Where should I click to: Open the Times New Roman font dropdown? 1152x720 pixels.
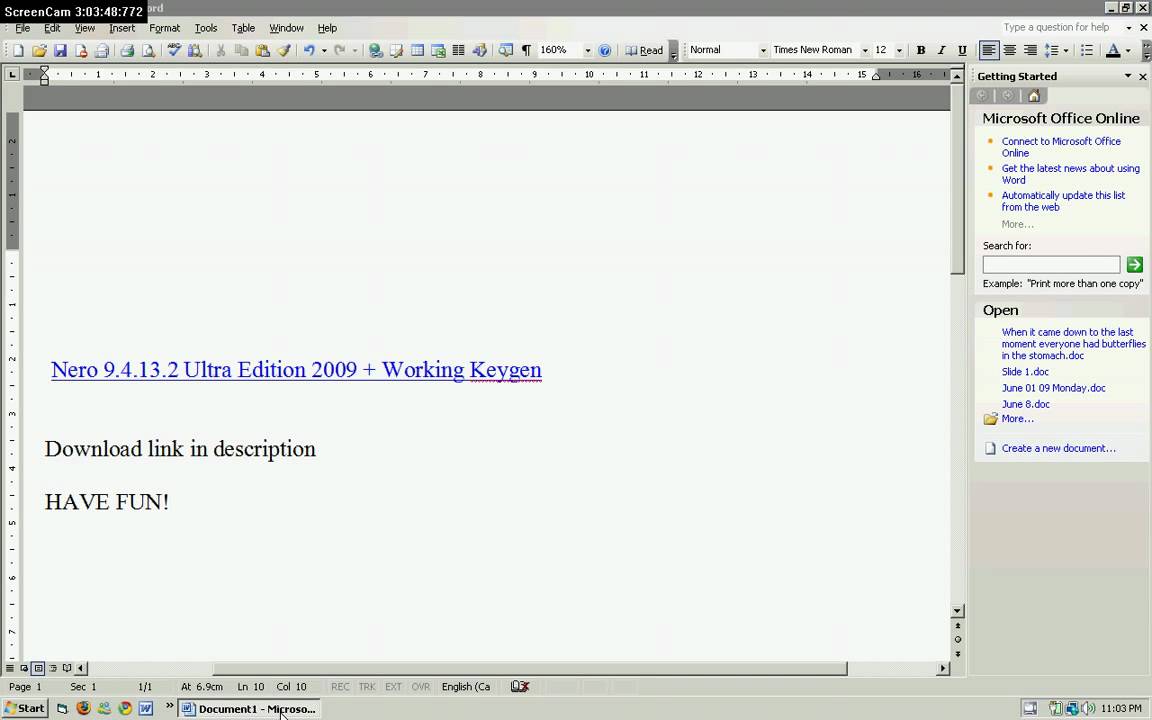pos(865,51)
